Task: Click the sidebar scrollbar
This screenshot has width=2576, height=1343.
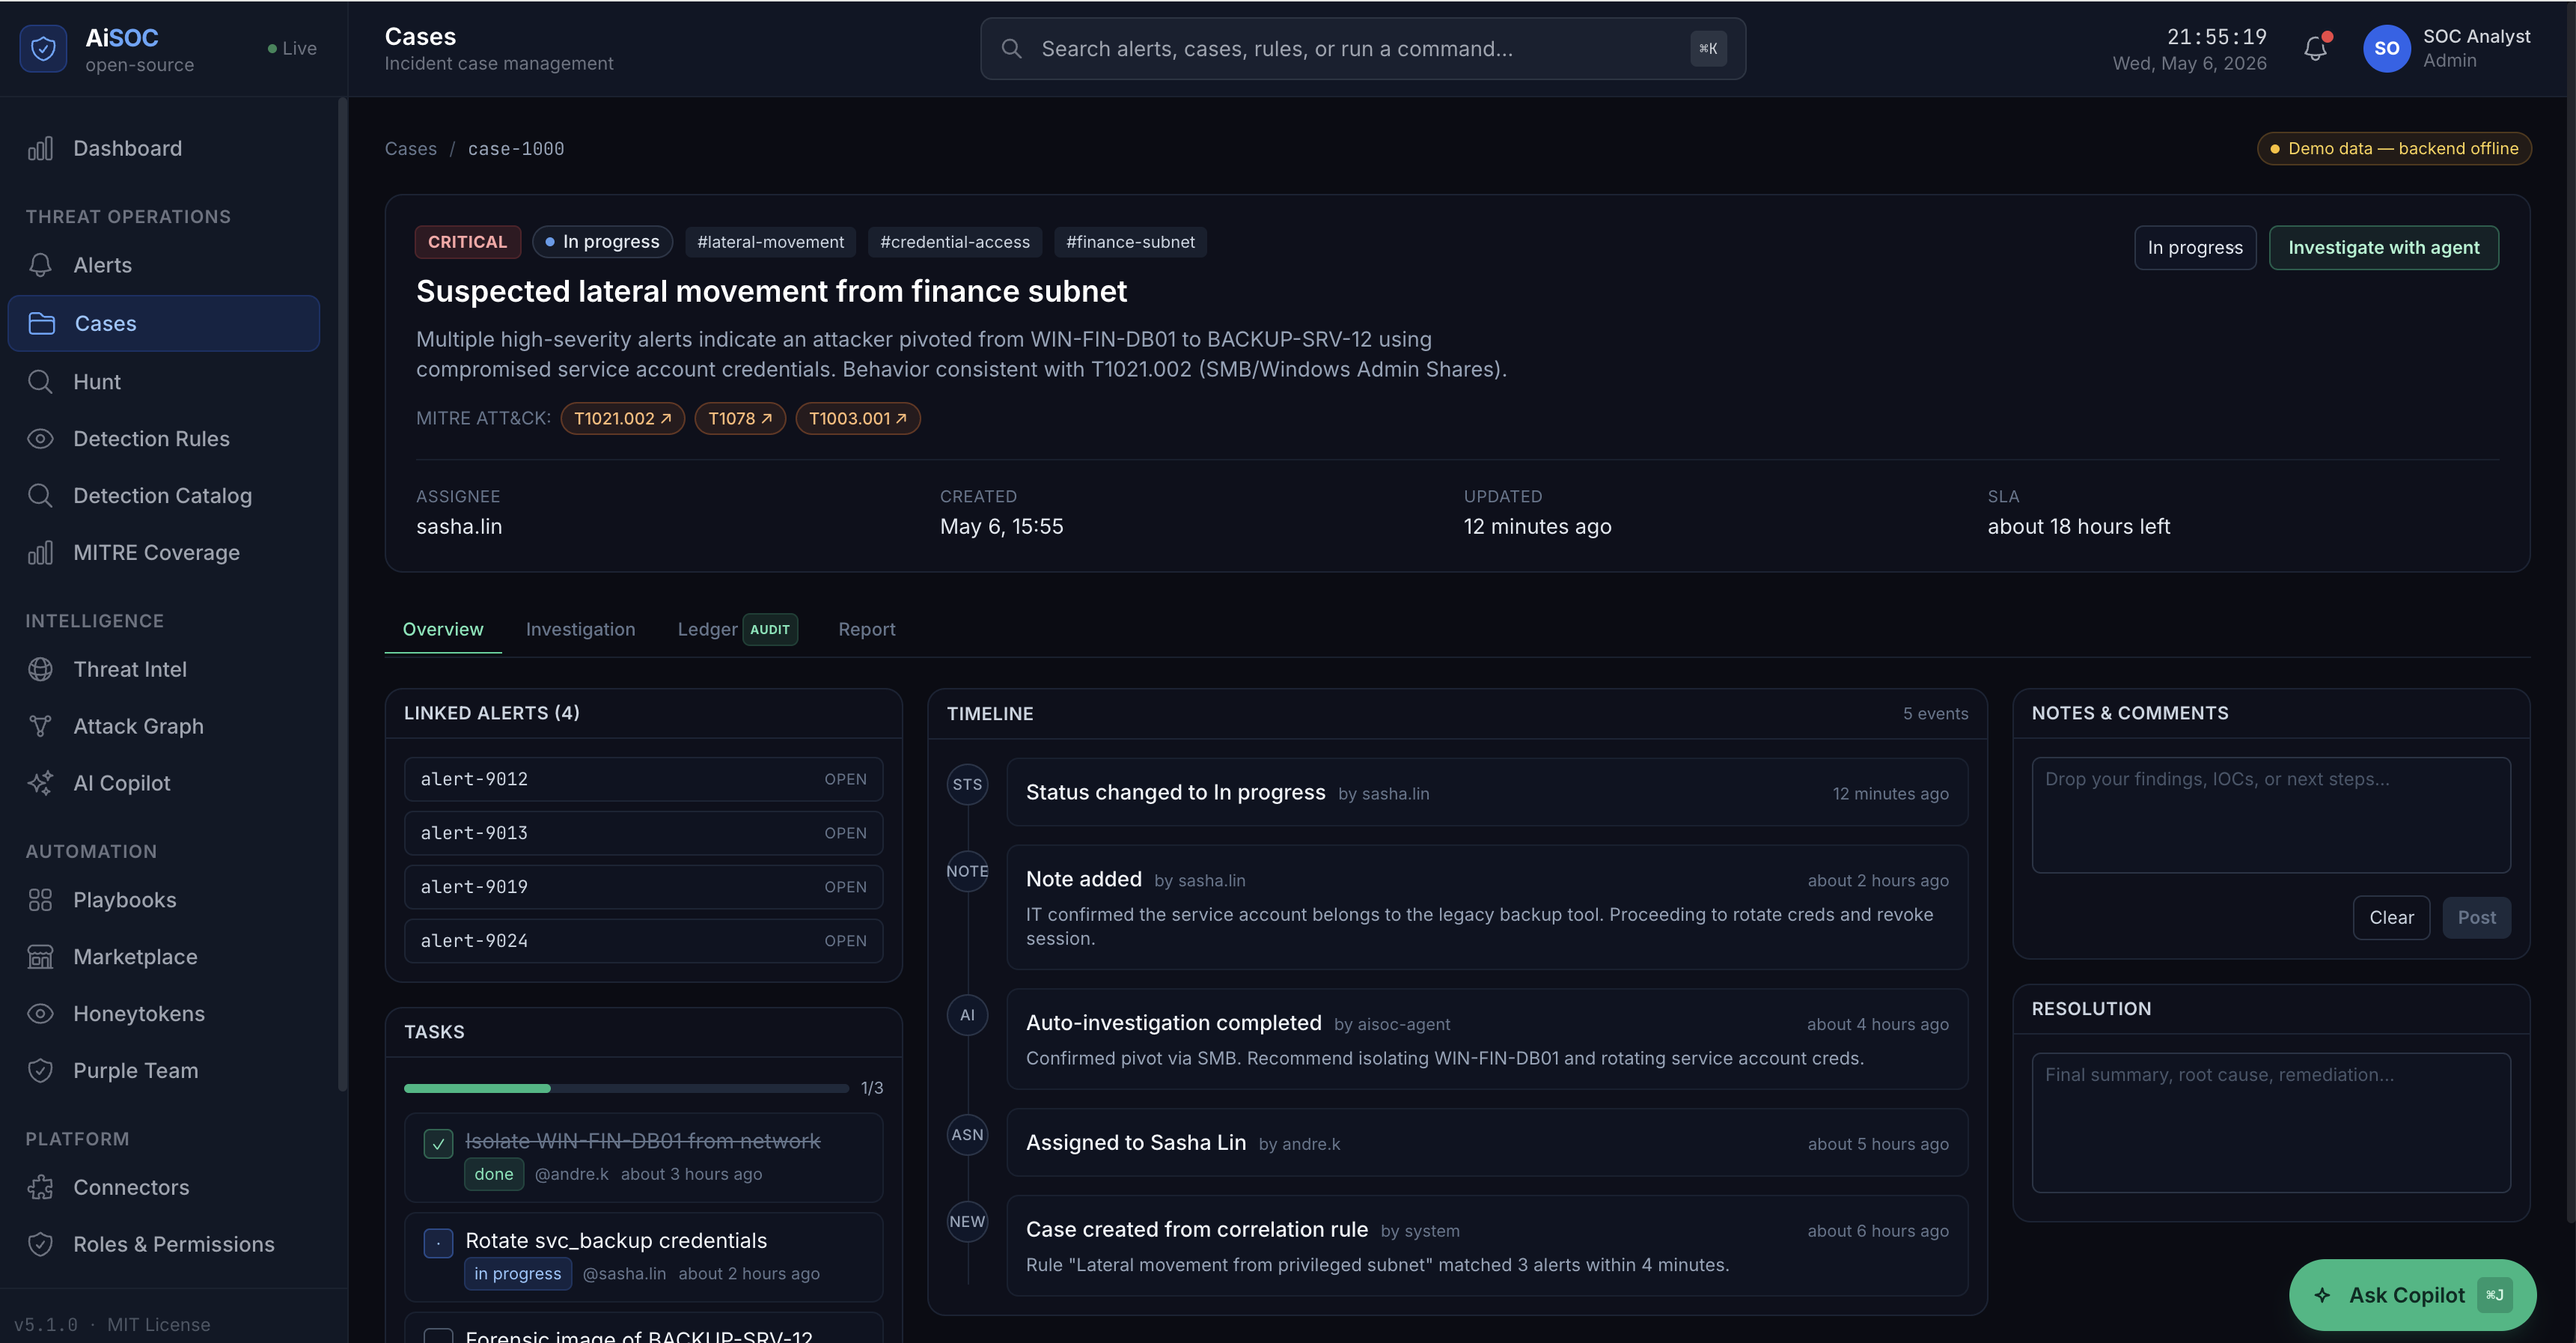Action: [343, 594]
